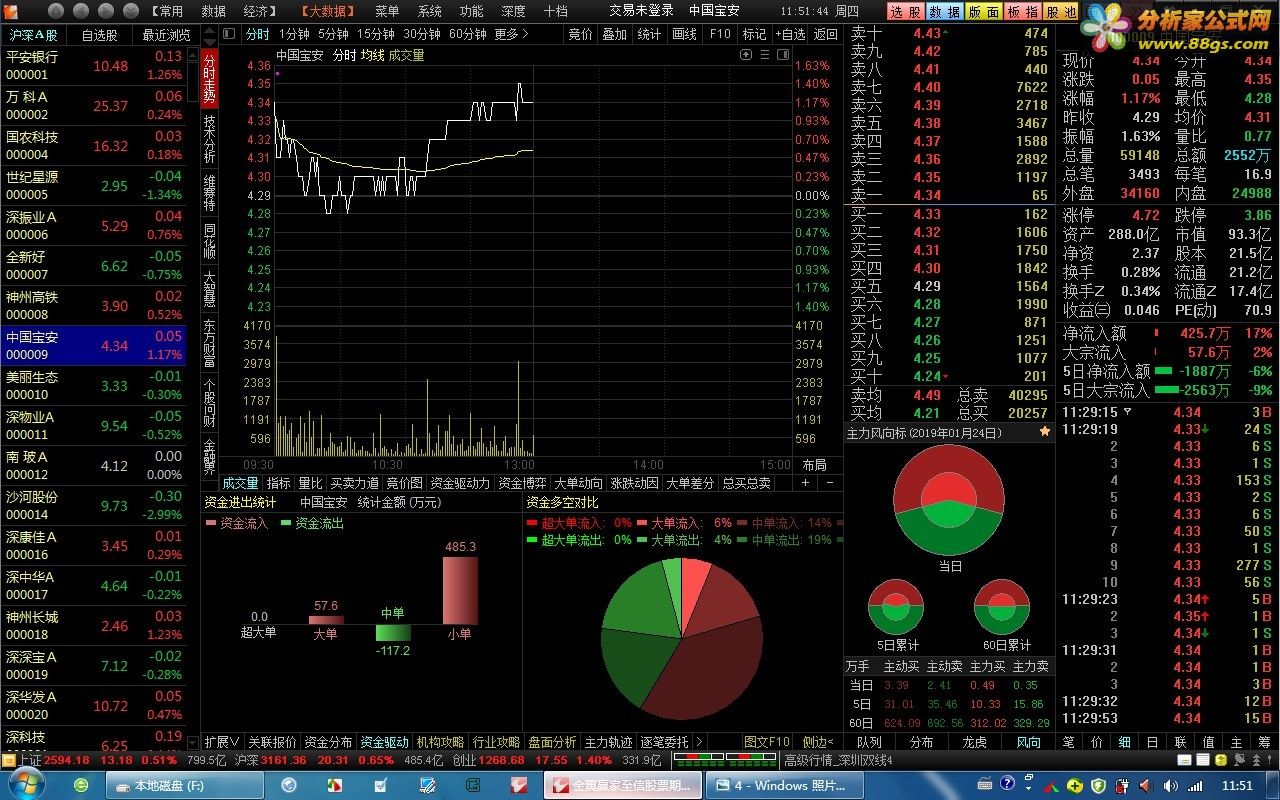Select the 60分钟 chart period
Viewport: 1280px width, 800px height.
[x=468, y=34]
